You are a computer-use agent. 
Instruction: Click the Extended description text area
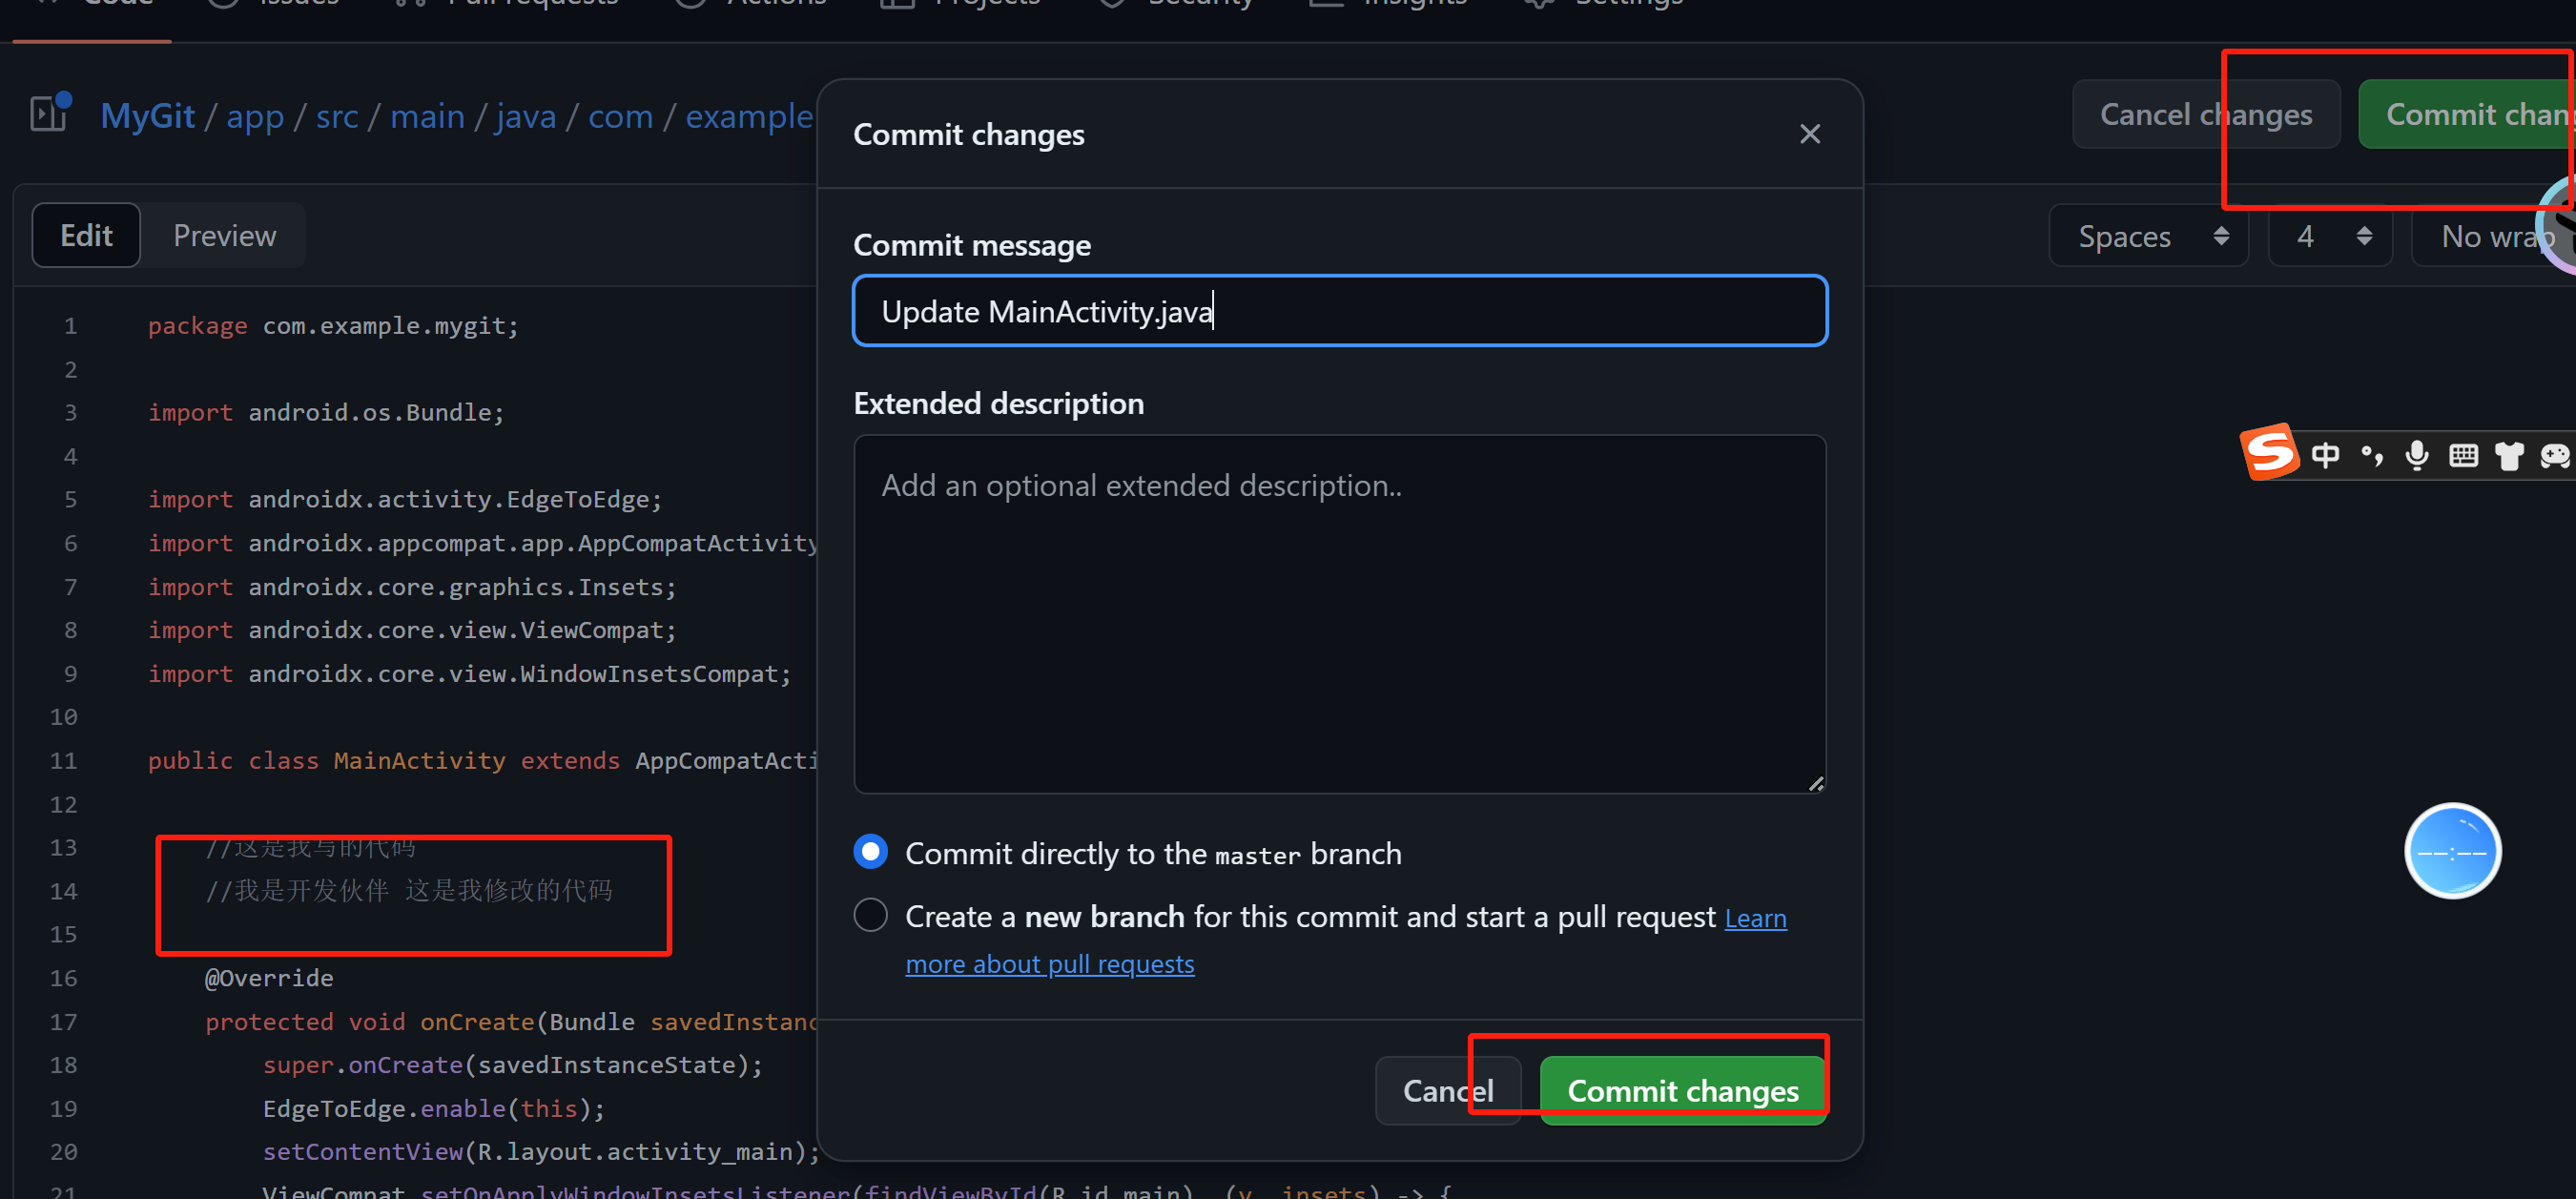point(1339,613)
